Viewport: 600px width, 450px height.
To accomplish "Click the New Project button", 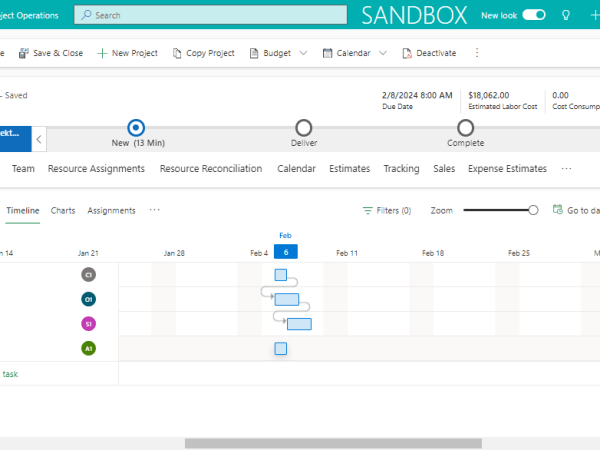I will [x=127, y=53].
